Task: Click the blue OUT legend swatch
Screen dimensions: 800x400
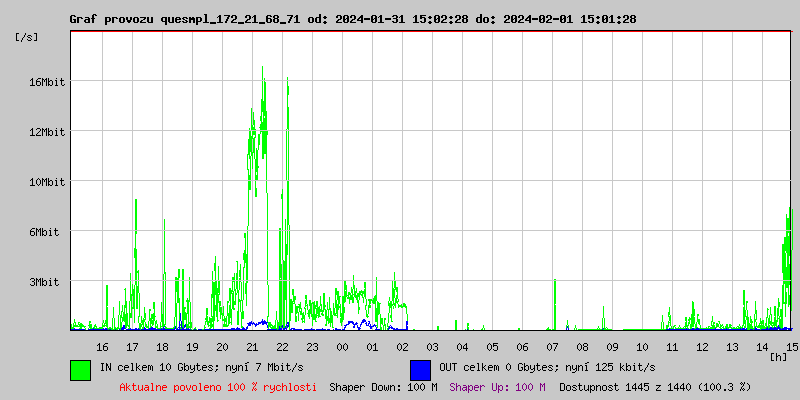Action: coord(420,369)
